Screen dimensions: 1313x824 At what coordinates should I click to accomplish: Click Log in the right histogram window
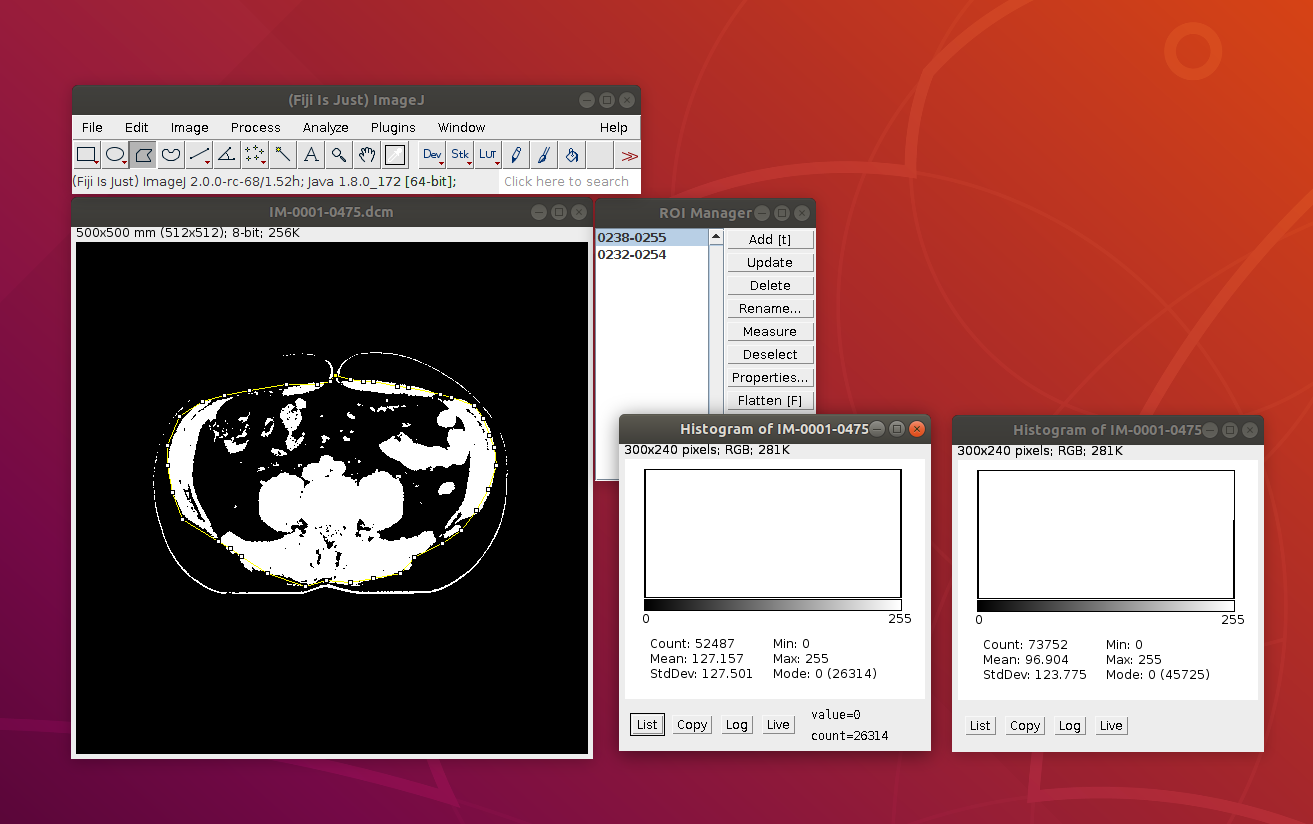pyautogui.click(x=1070, y=726)
